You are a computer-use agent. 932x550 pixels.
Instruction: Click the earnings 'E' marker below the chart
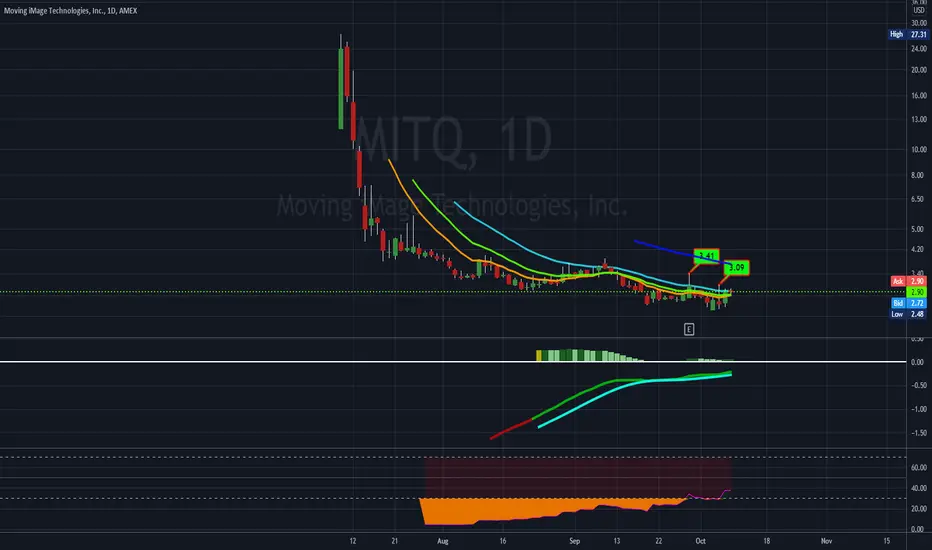(x=689, y=329)
